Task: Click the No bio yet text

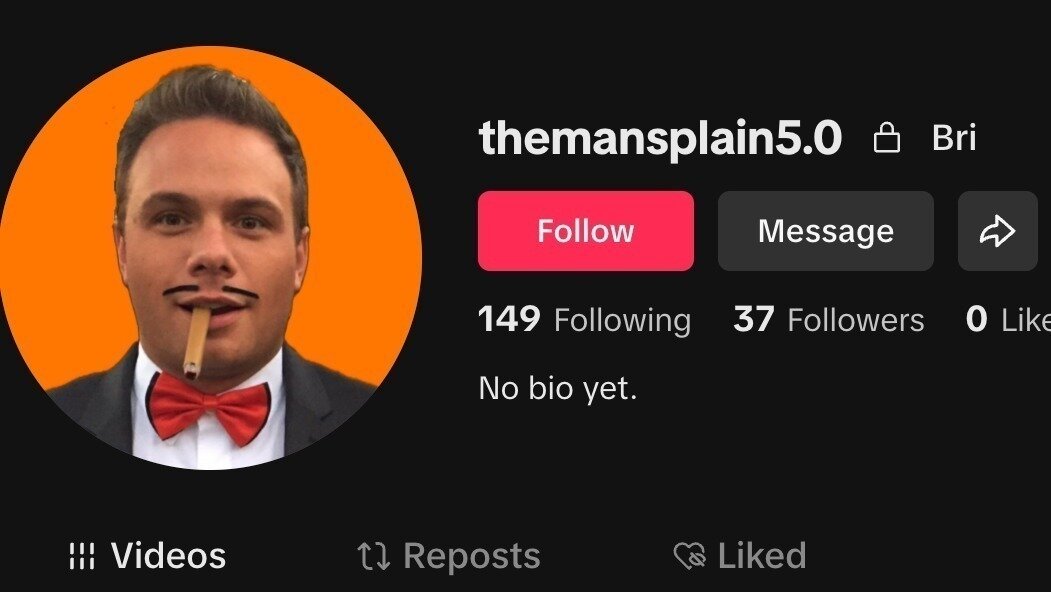Action: pyautogui.click(x=558, y=388)
